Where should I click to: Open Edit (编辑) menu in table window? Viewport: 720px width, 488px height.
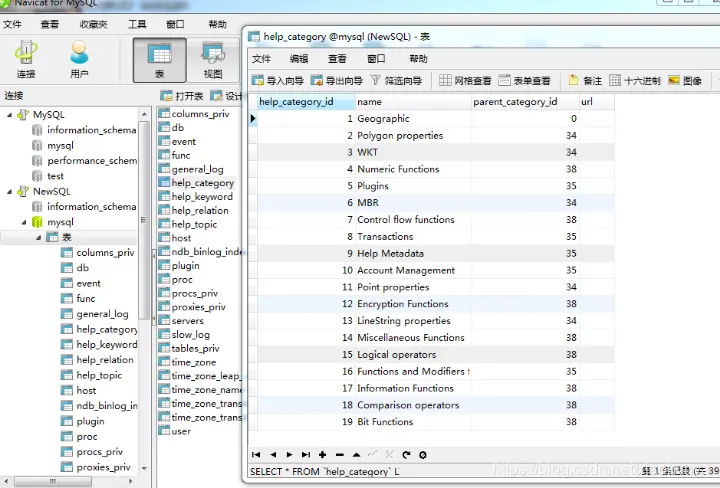(x=299, y=59)
